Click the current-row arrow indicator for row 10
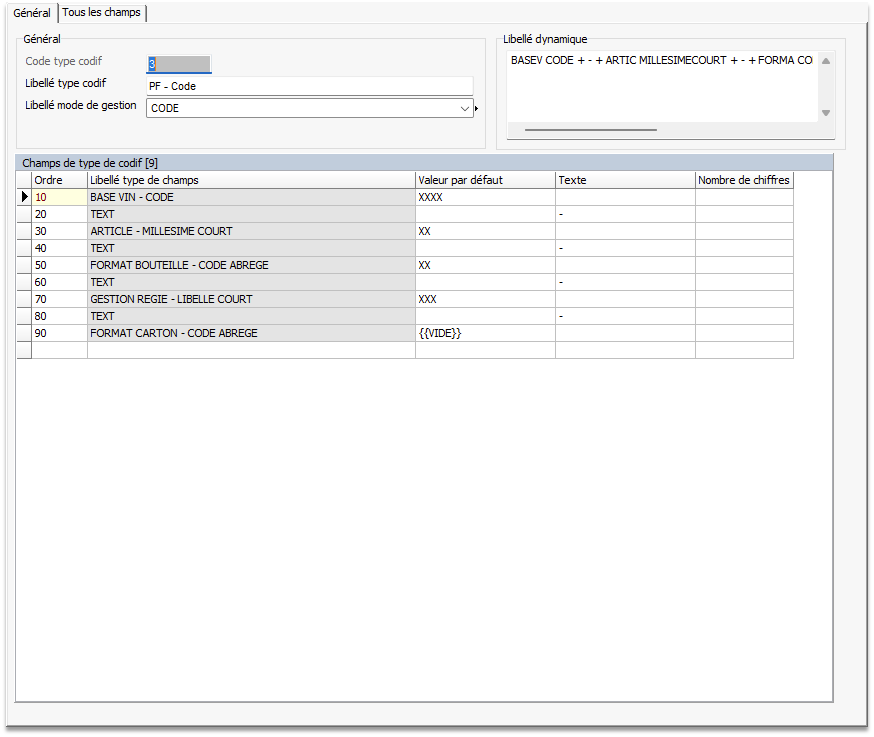 coord(24,197)
